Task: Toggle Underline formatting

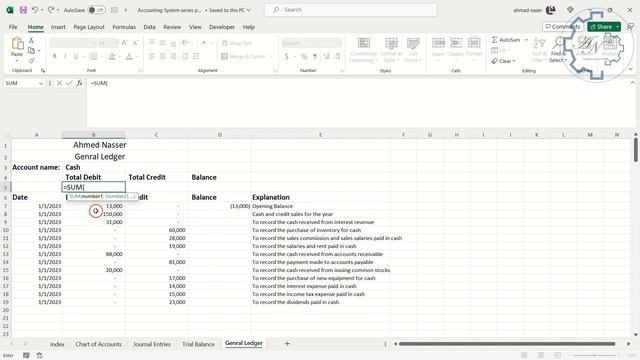Action: pyautogui.click(x=76, y=56)
